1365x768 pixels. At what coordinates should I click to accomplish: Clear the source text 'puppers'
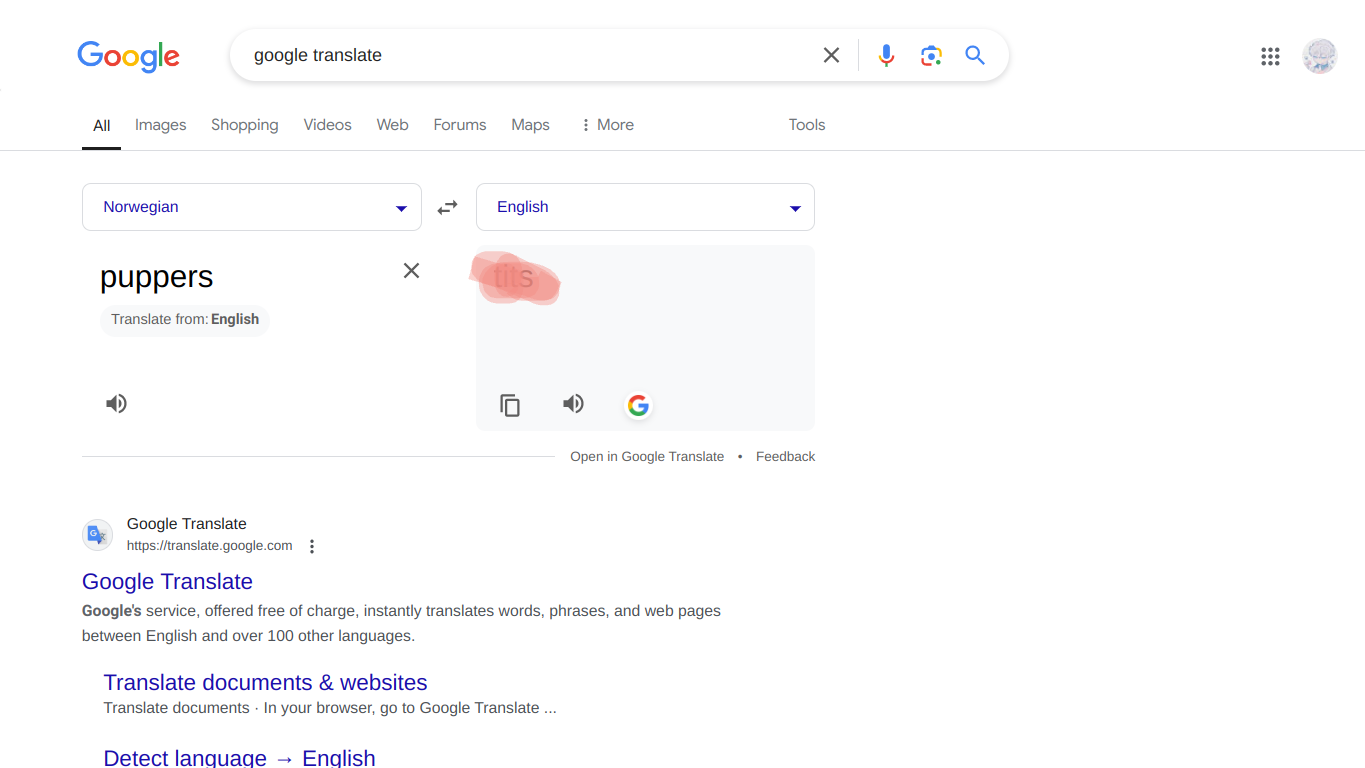click(x=411, y=271)
